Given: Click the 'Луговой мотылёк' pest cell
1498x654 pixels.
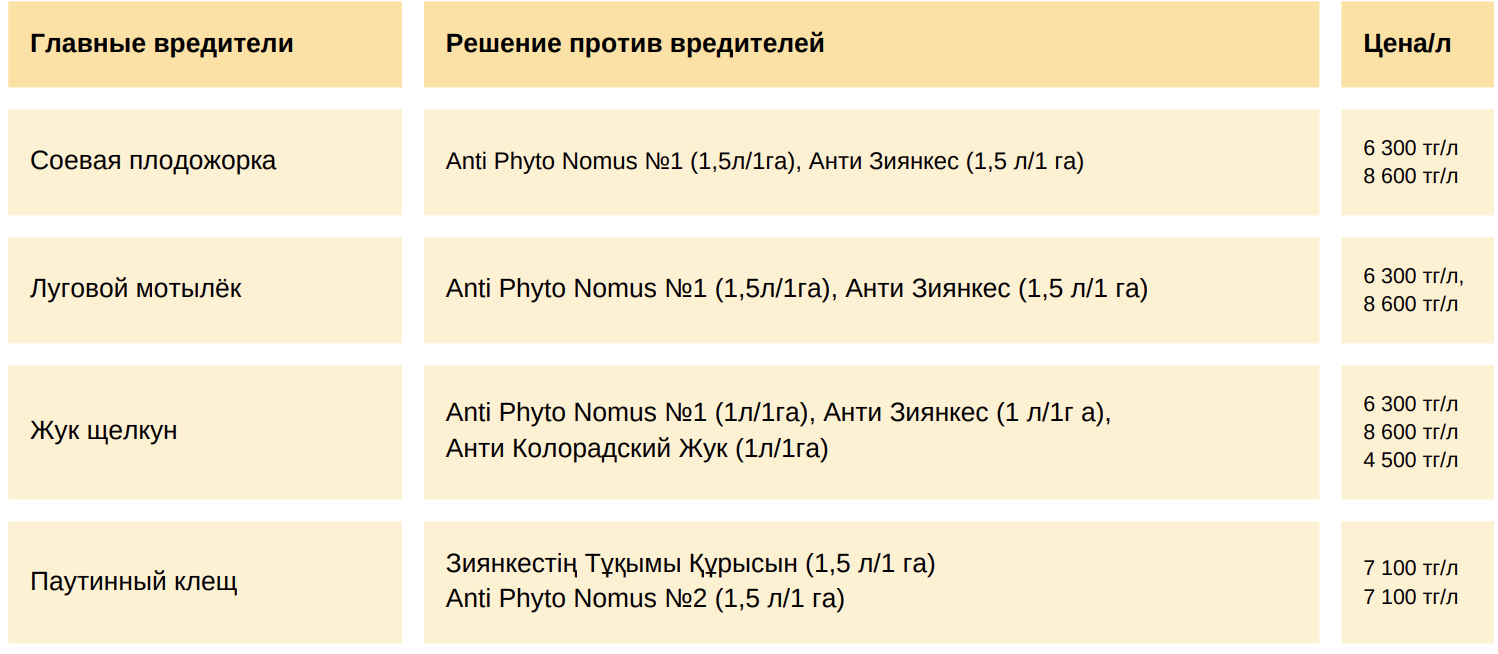Looking at the screenshot, I should pos(205,290).
